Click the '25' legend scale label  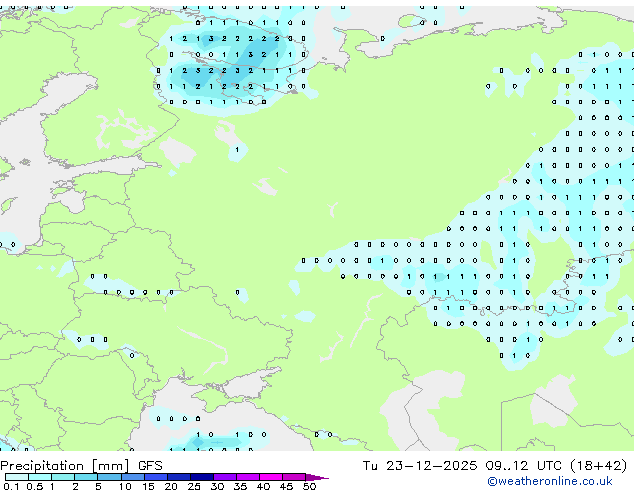tap(194, 486)
